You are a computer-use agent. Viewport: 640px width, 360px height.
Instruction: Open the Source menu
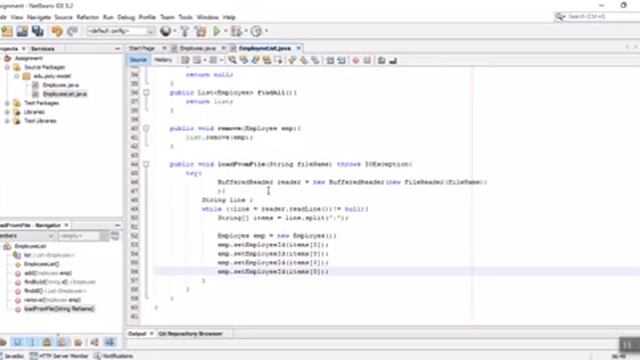[x=63, y=17]
